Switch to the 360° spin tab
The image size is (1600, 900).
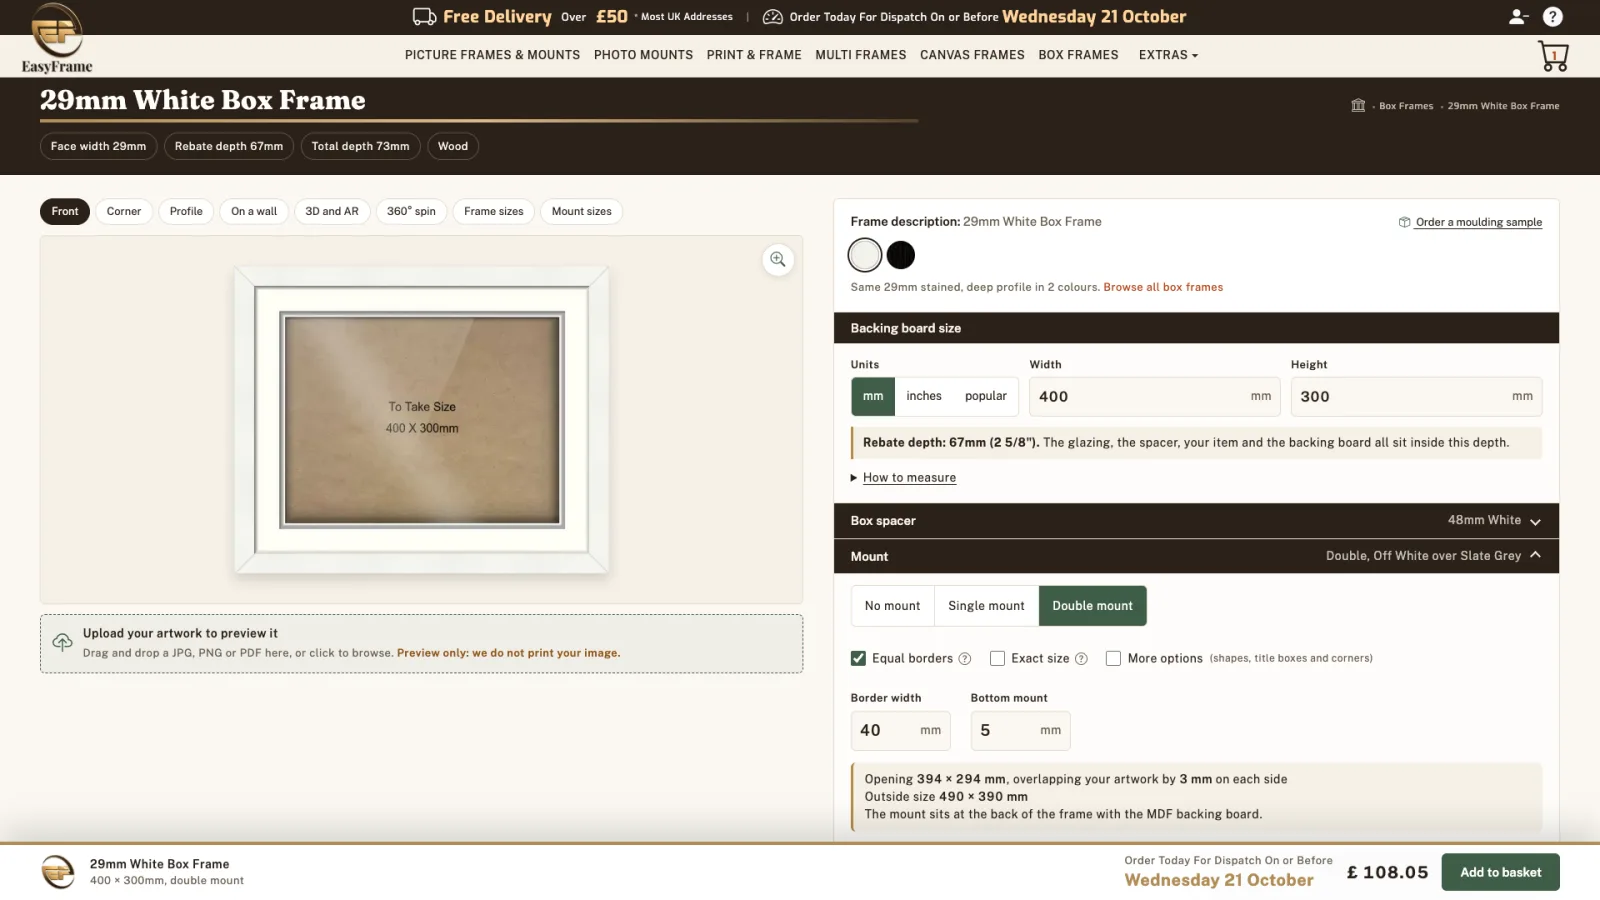(411, 211)
